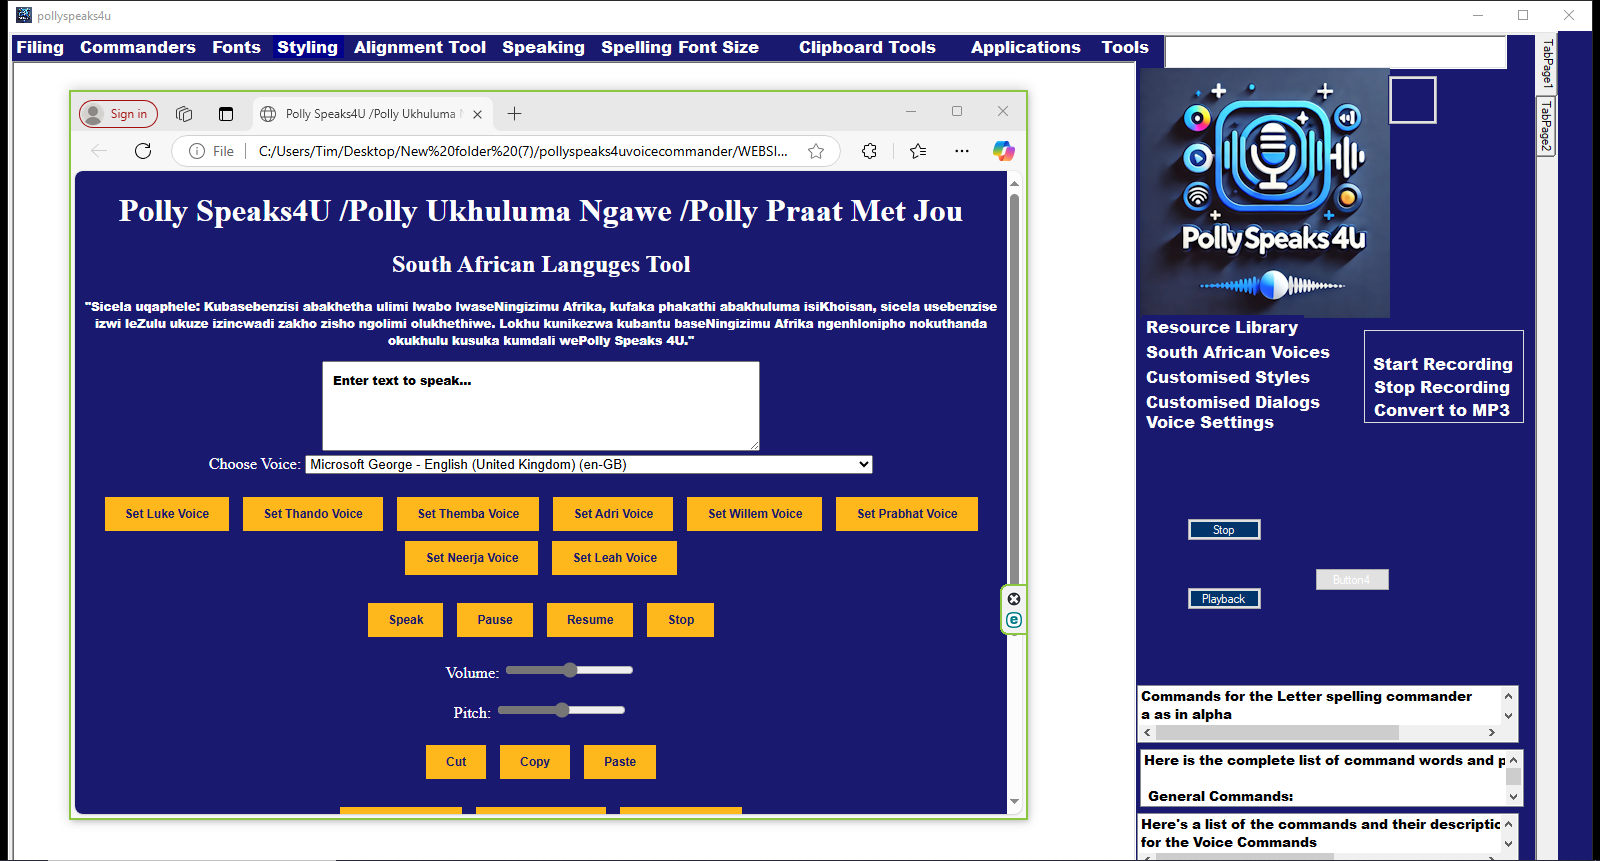Click the Set Leah Voice button
Screen dimensions: 1600x861
coord(615,558)
